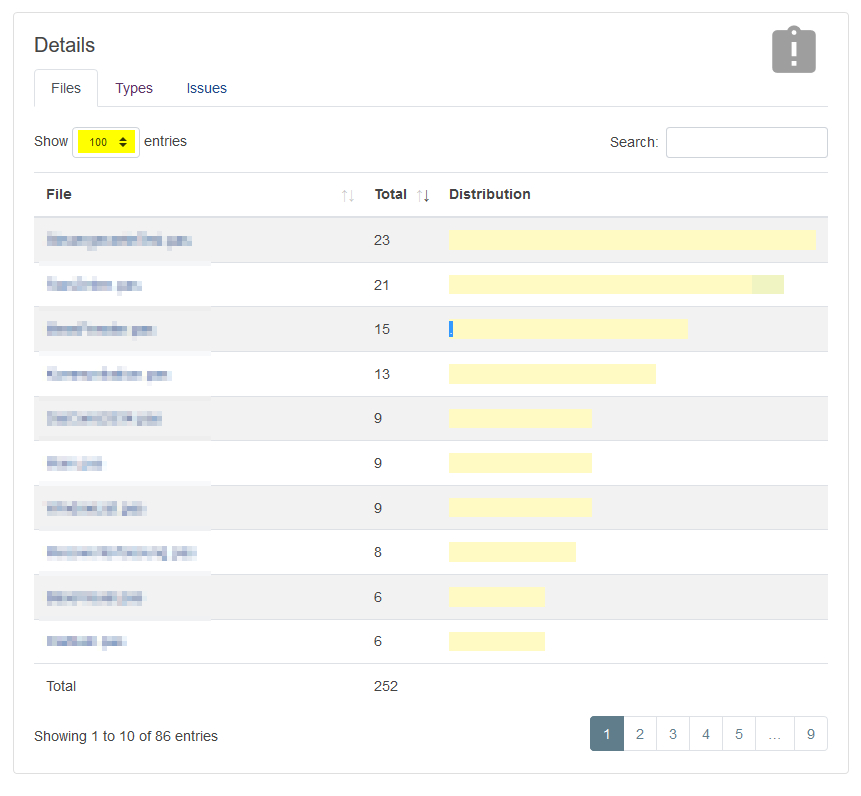Click the blue segment in the 15 bar
The height and width of the screenshot is (796, 861).
(x=451, y=329)
